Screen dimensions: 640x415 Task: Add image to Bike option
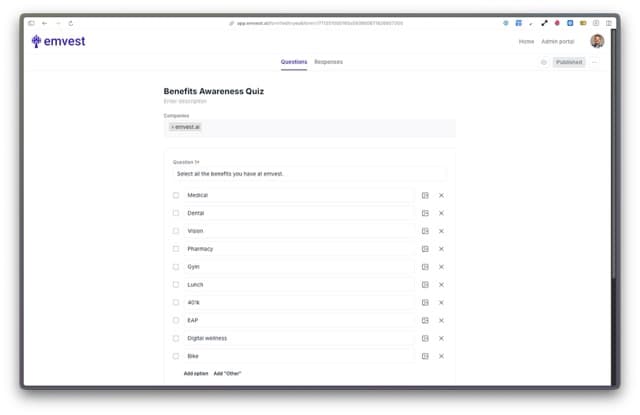click(425, 356)
